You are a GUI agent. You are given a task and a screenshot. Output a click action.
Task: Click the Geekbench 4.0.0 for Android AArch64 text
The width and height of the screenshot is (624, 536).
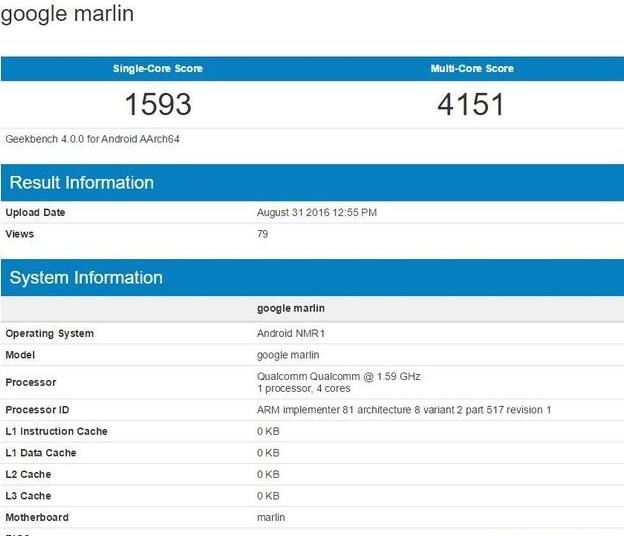click(92, 139)
